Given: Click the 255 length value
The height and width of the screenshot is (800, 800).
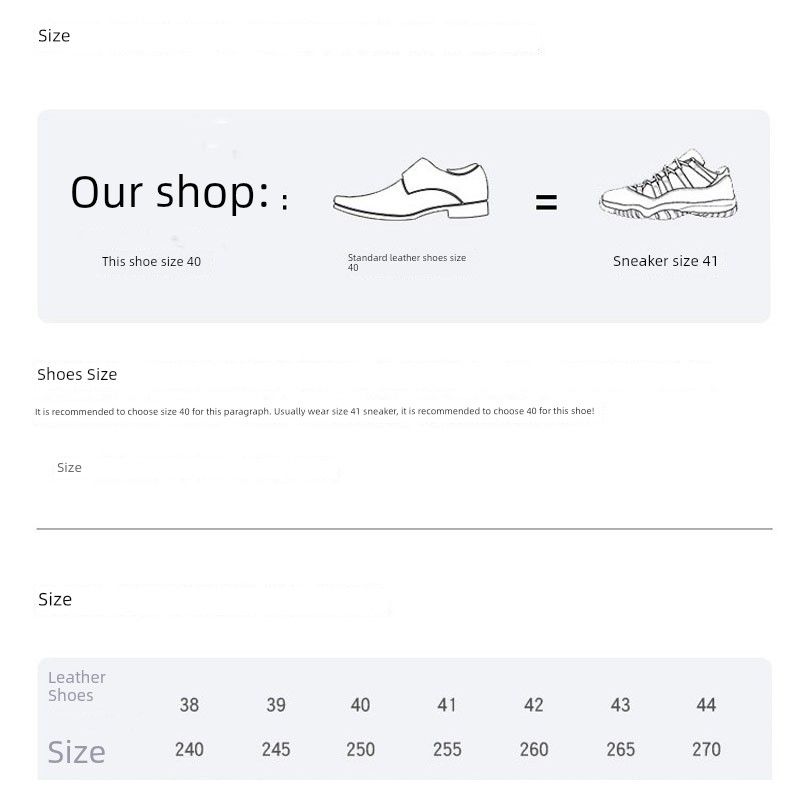Looking at the screenshot, I should 447,749.
